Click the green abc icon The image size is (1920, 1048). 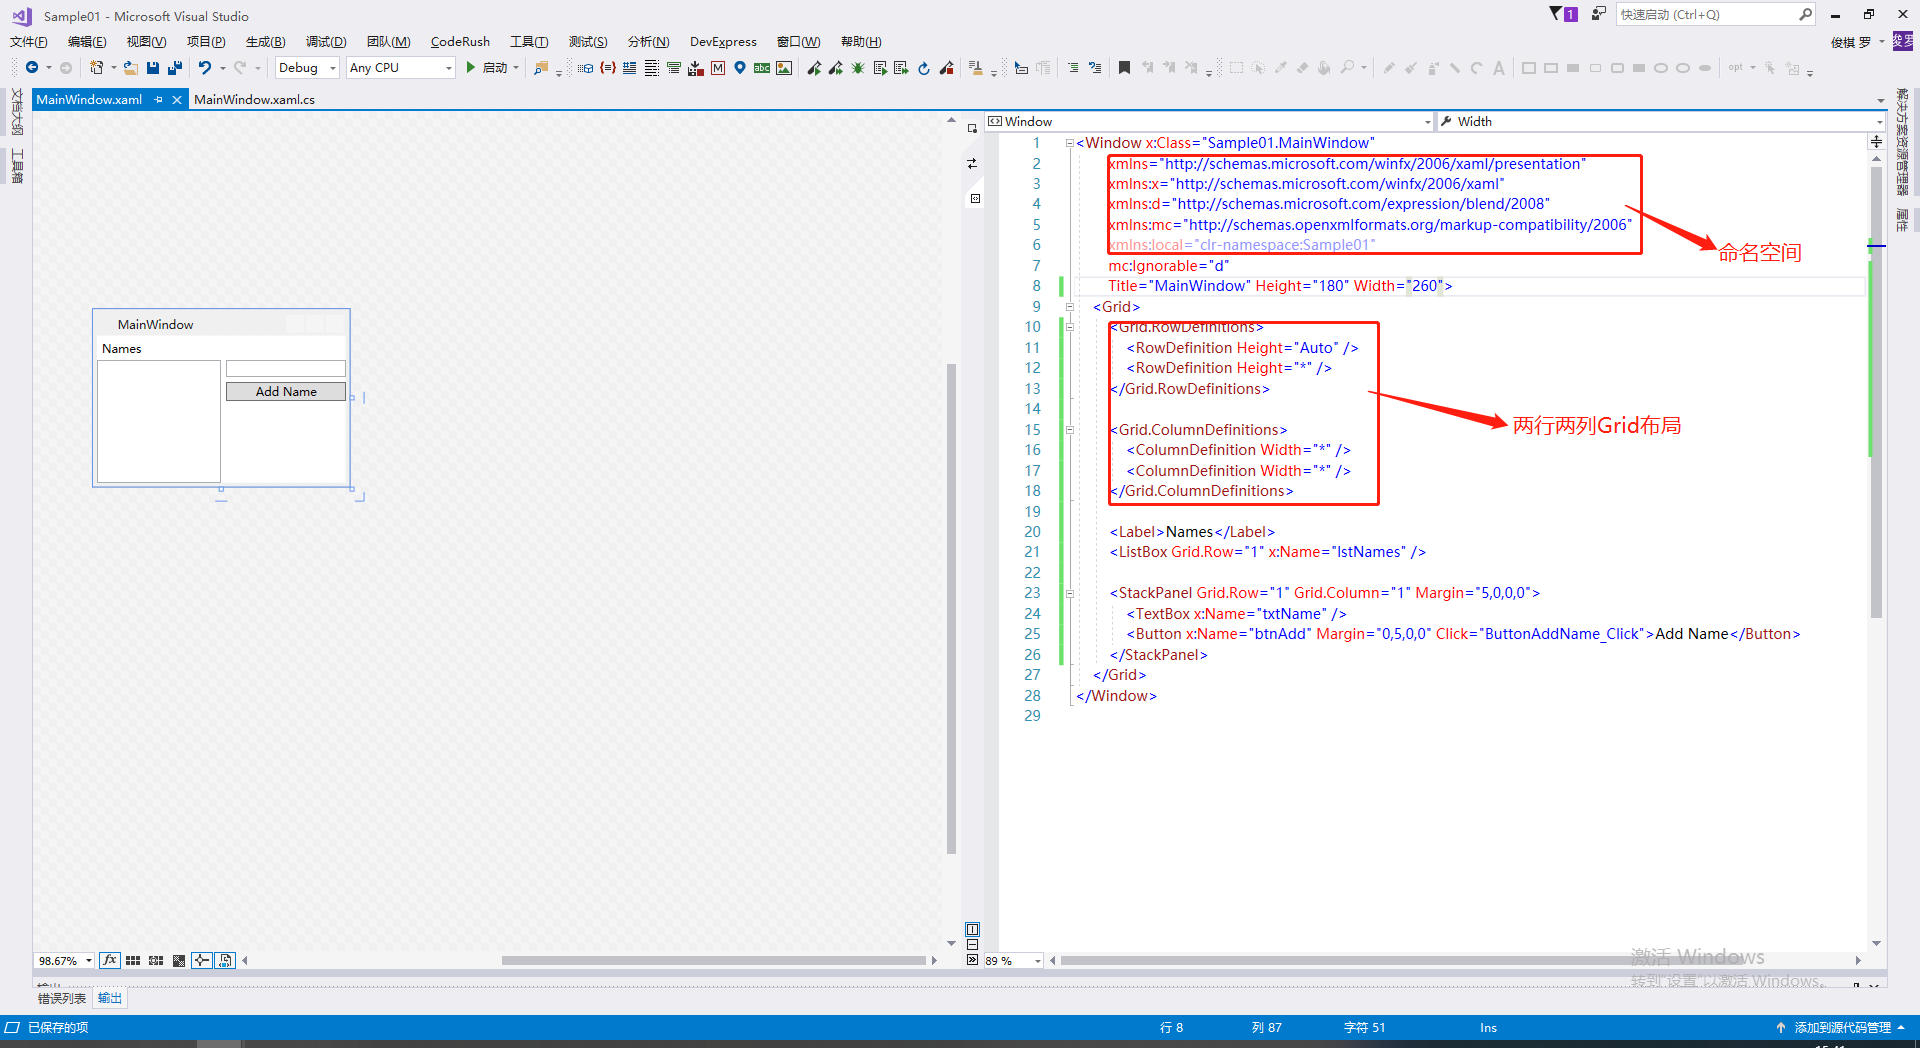tap(762, 68)
